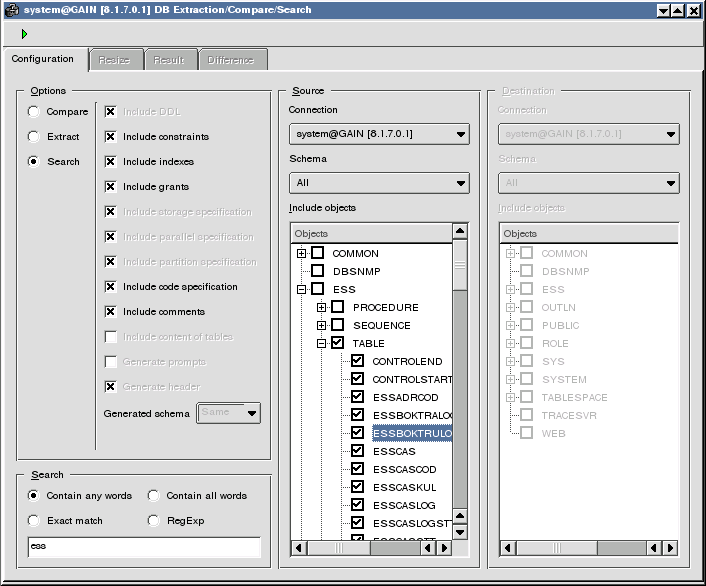The image size is (706, 586).
Task: Select the Compare radio button
Action: tap(34, 112)
